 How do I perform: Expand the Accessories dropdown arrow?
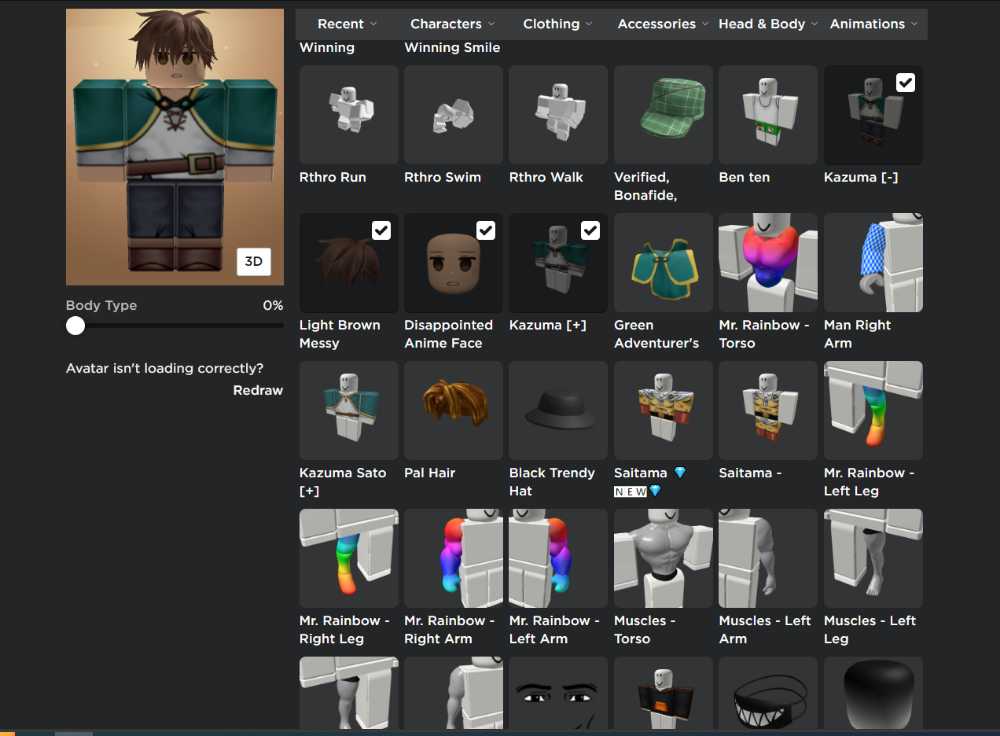pyautogui.click(x=705, y=24)
